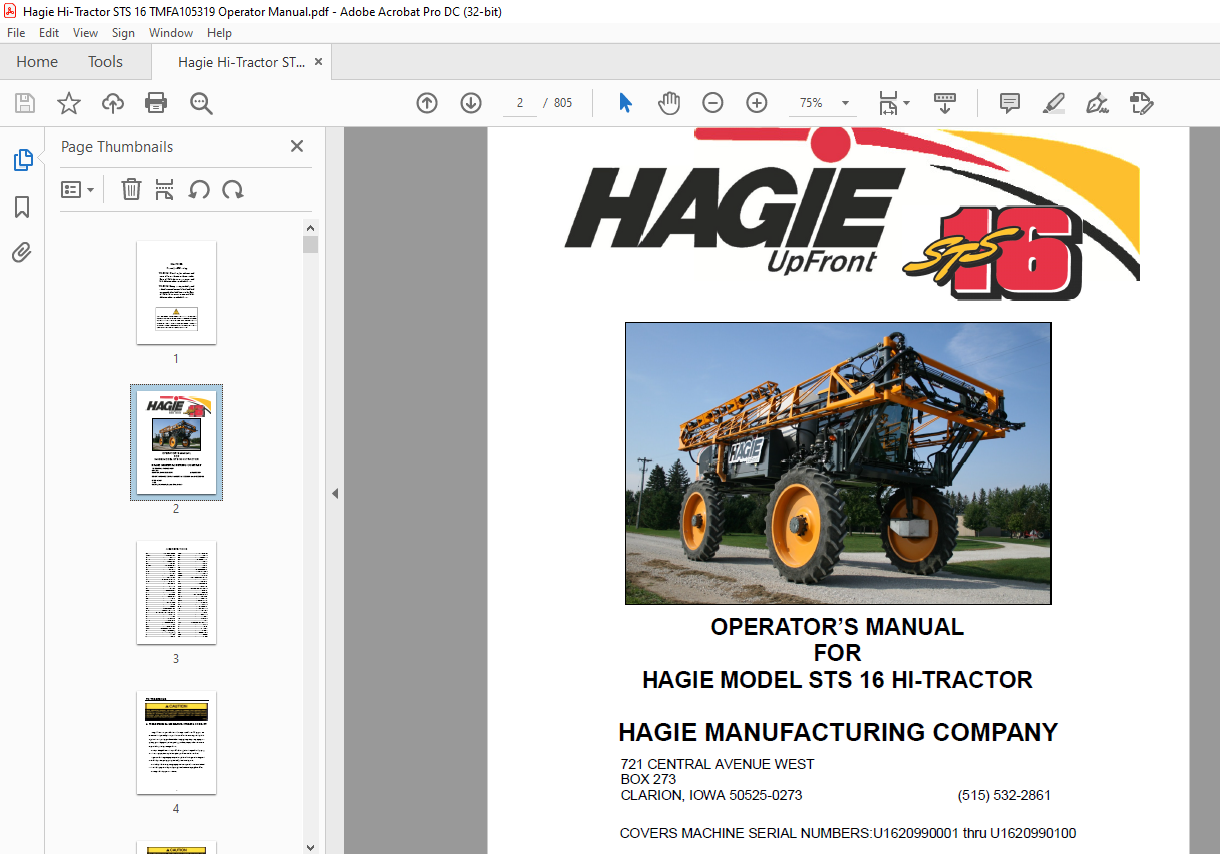Click "721 CENTRAL AVENUE WEST" address line
1220x854 pixels.
717,764
